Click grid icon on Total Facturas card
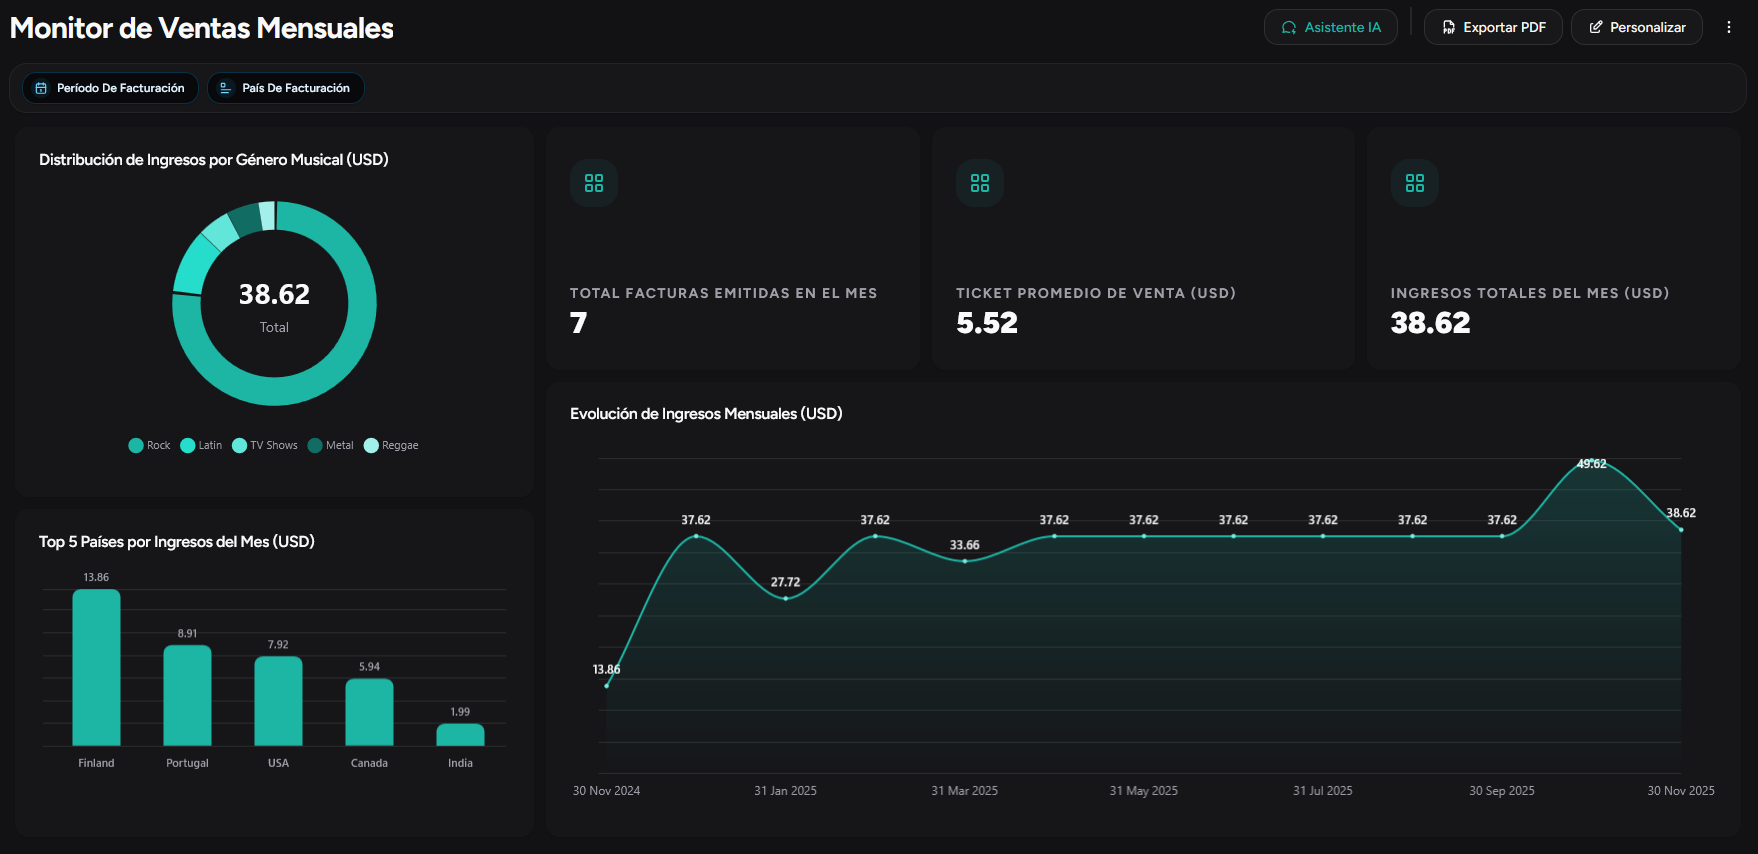Viewport: 1758px width, 854px height. (x=594, y=183)
